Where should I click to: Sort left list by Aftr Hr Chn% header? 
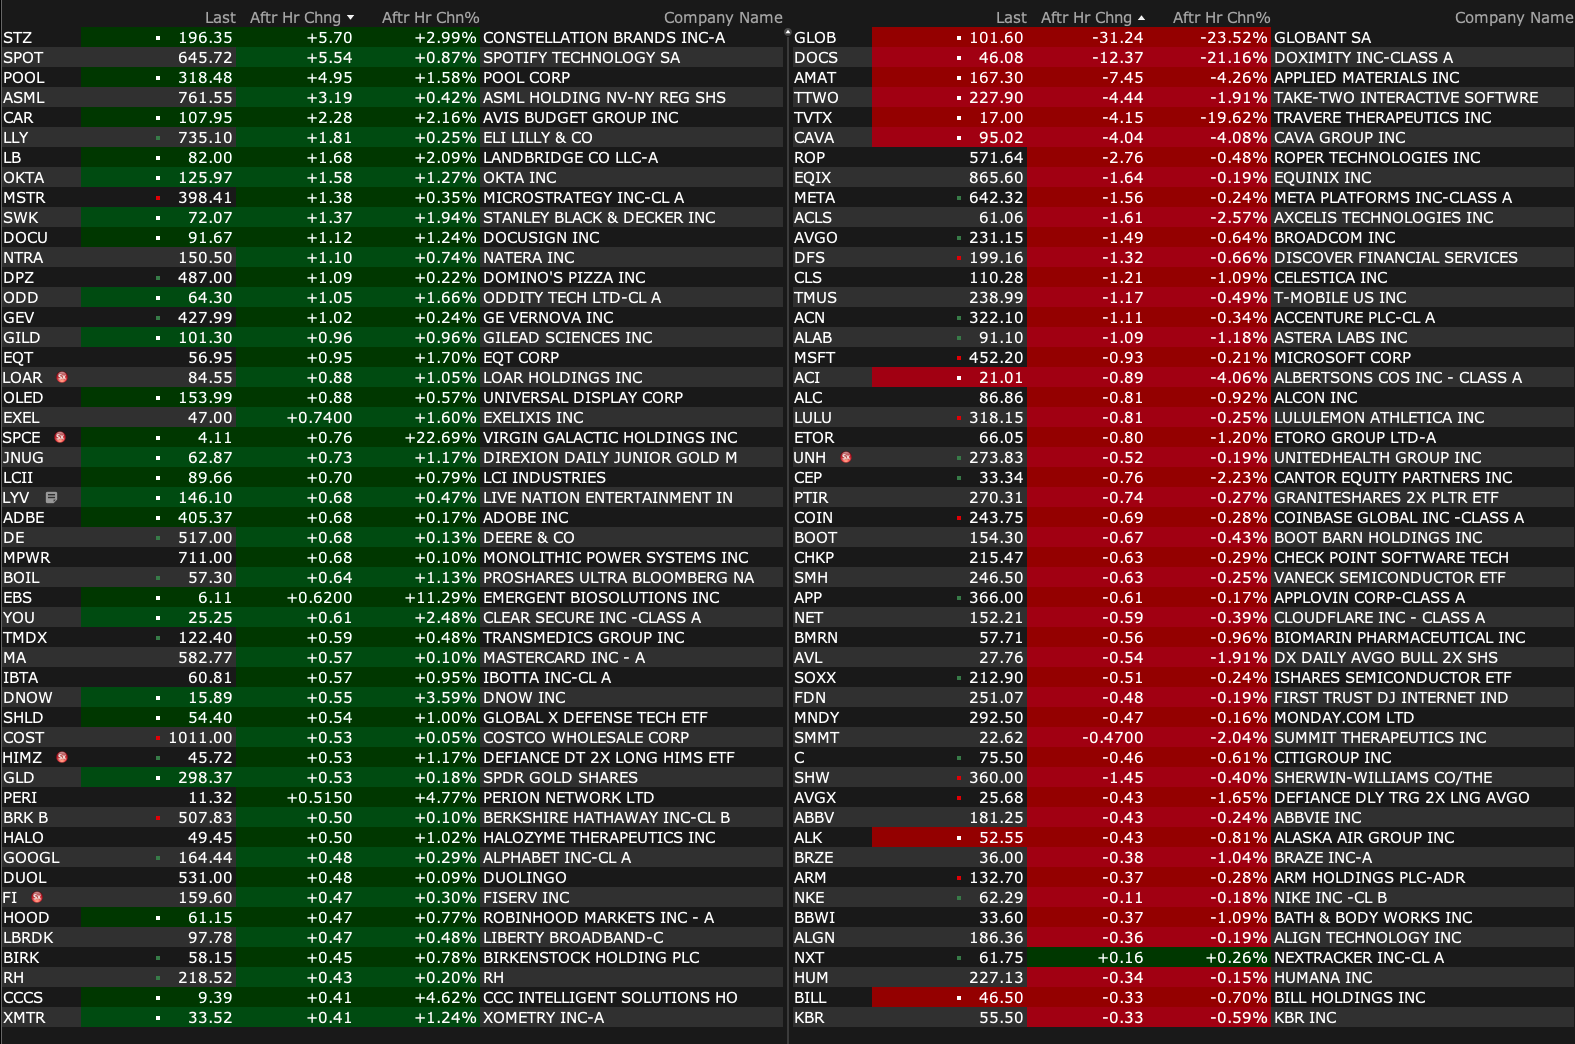(x=430, y=18)
